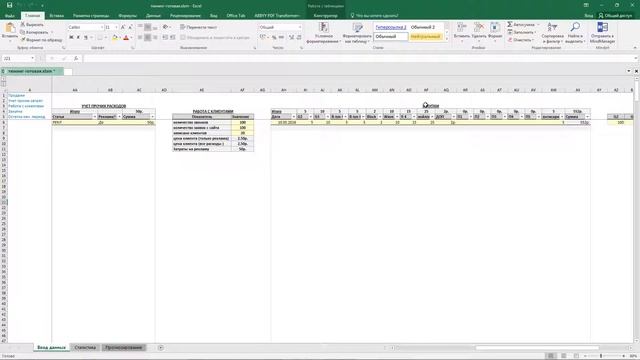Click the Общий доступ share button
Screen dimensions: 640x360
(x=615, y=16)
